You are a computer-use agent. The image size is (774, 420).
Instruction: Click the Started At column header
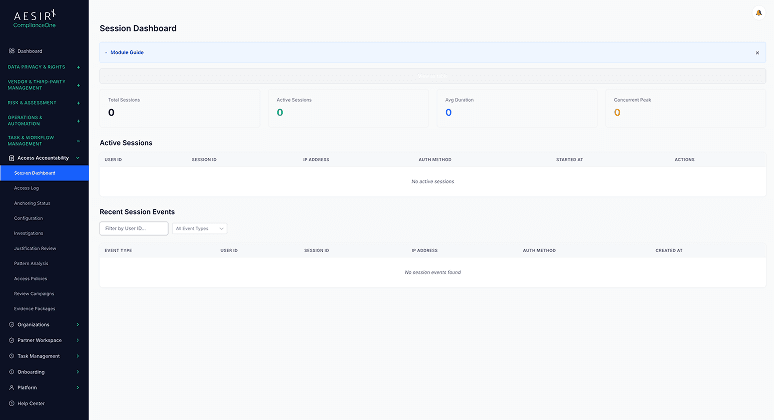(x=569, y=160)
